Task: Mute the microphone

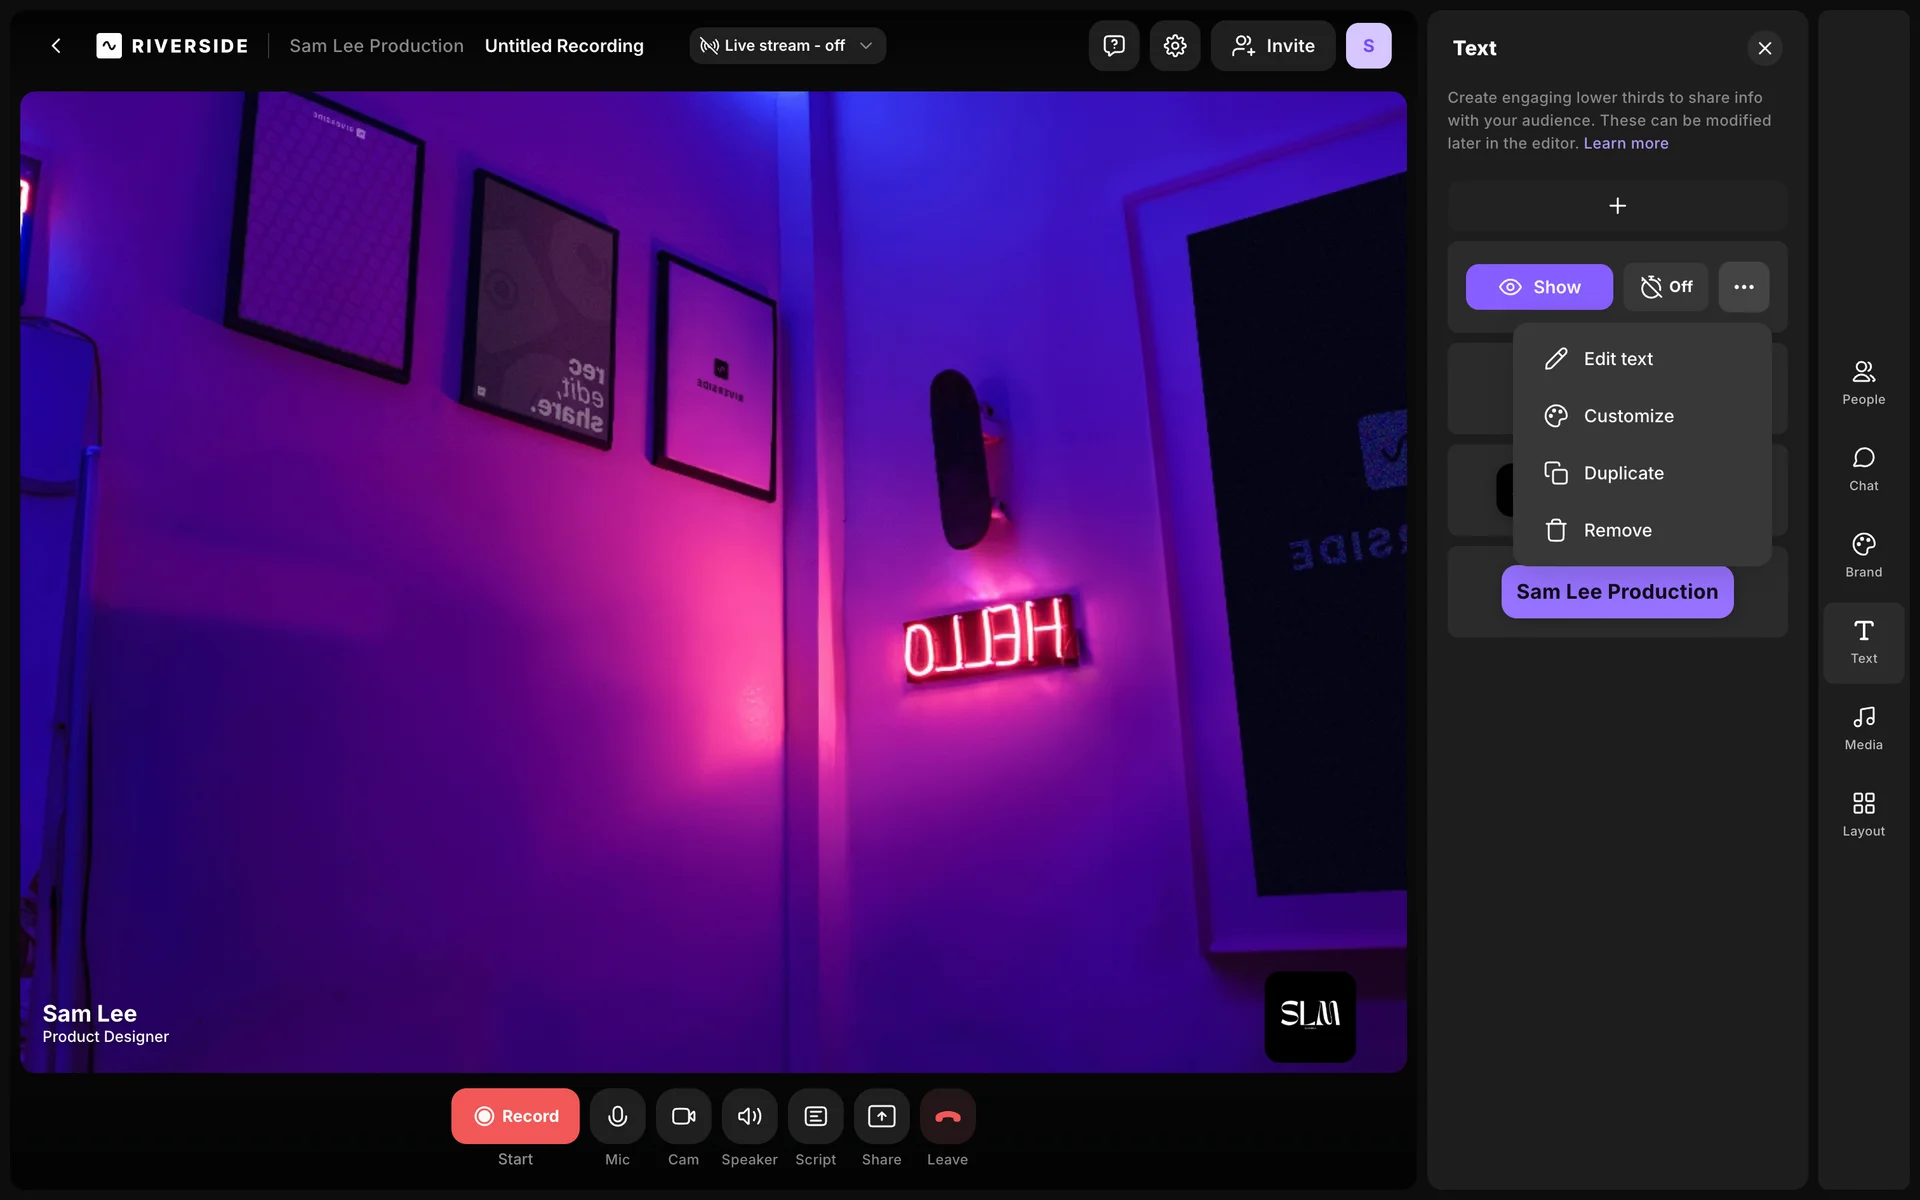Action: click(617, 1116)
